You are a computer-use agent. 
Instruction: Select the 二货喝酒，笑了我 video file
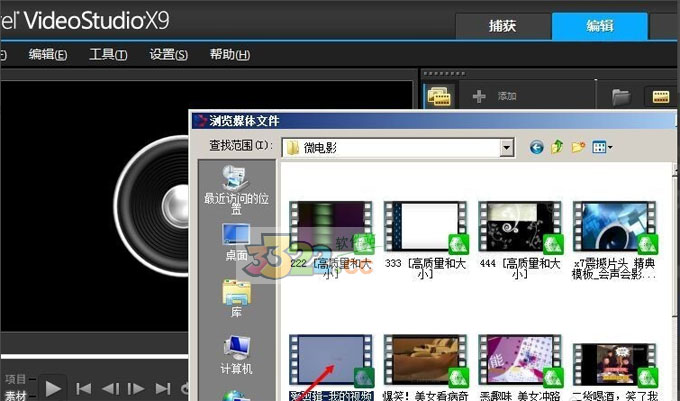(615, 371)
